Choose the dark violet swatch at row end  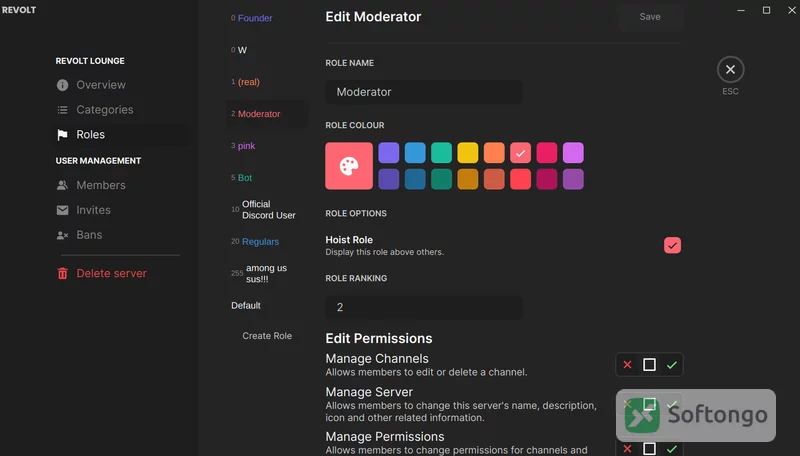click(x=573, y=179)
